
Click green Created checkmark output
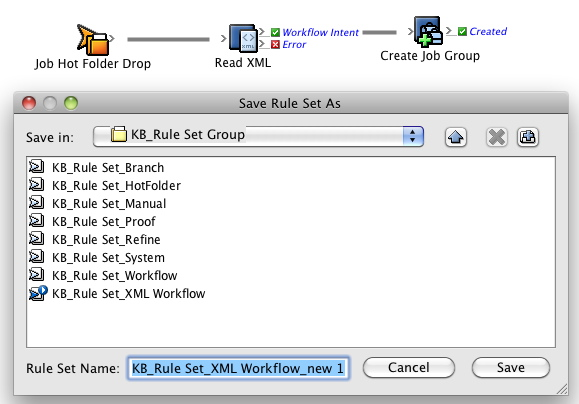(x=462, y=31)
